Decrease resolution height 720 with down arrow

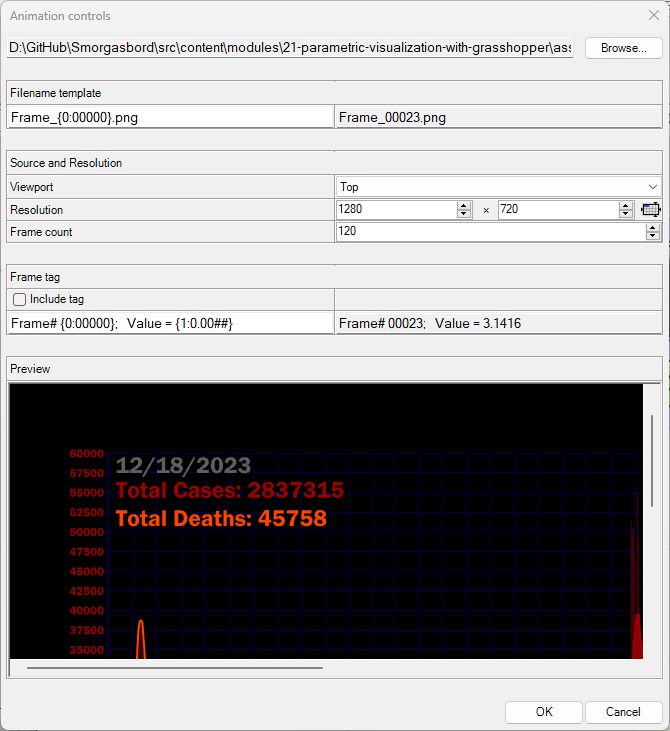625,214
